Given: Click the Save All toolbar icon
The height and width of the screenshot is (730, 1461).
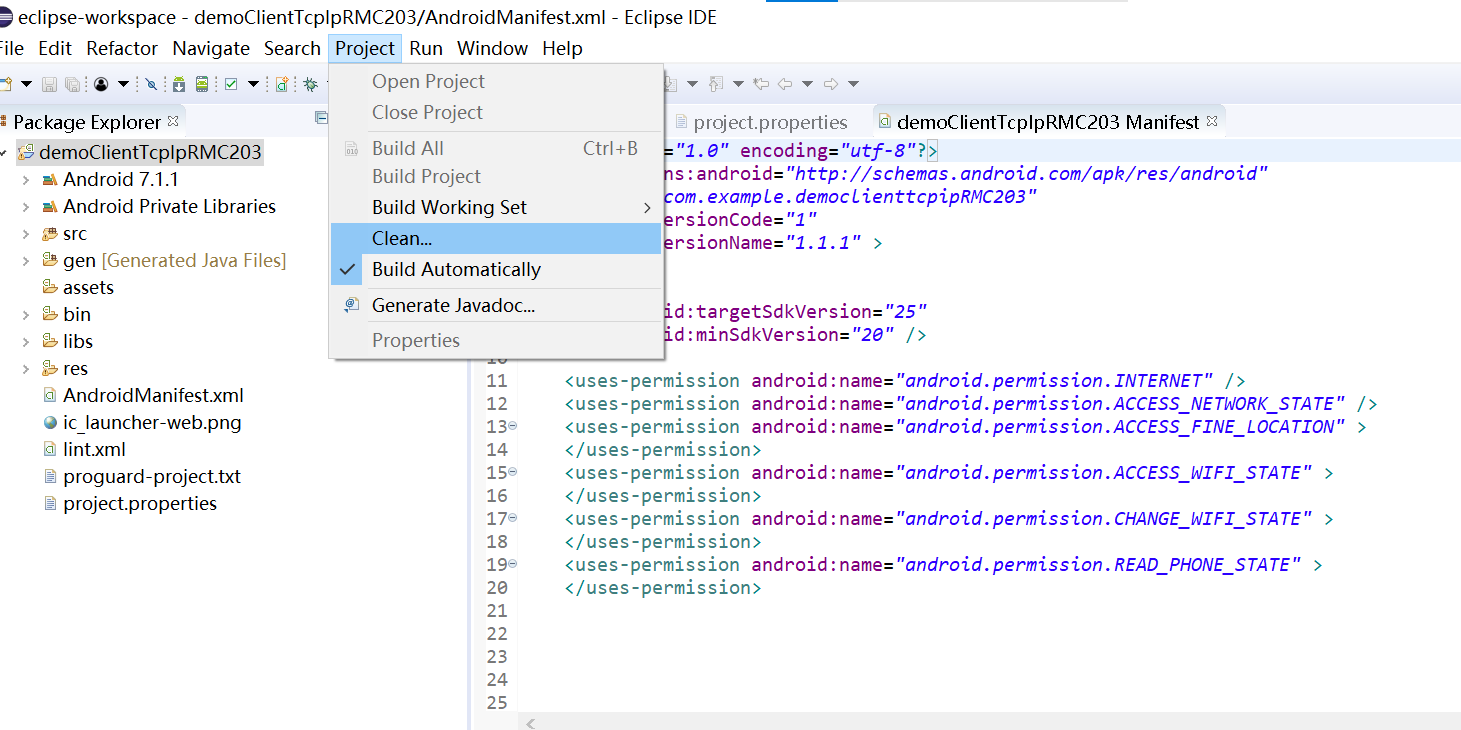Looking at the screenshot, I should 72,84.
